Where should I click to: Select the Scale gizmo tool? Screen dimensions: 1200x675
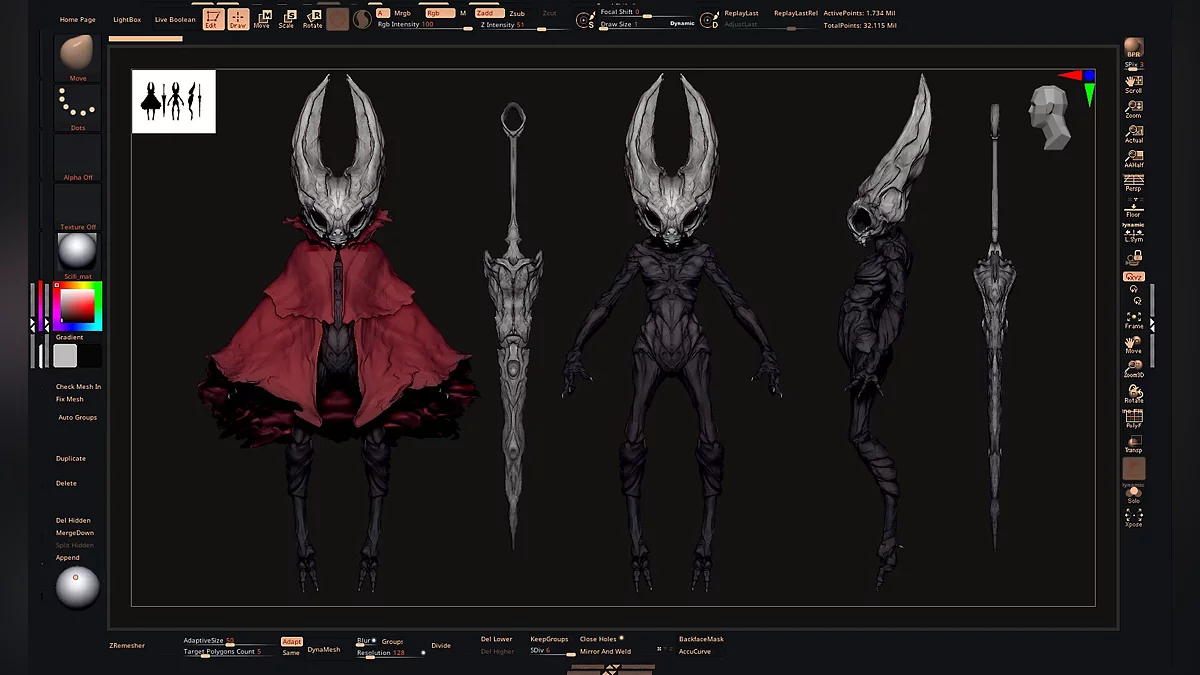click(287, 19)
